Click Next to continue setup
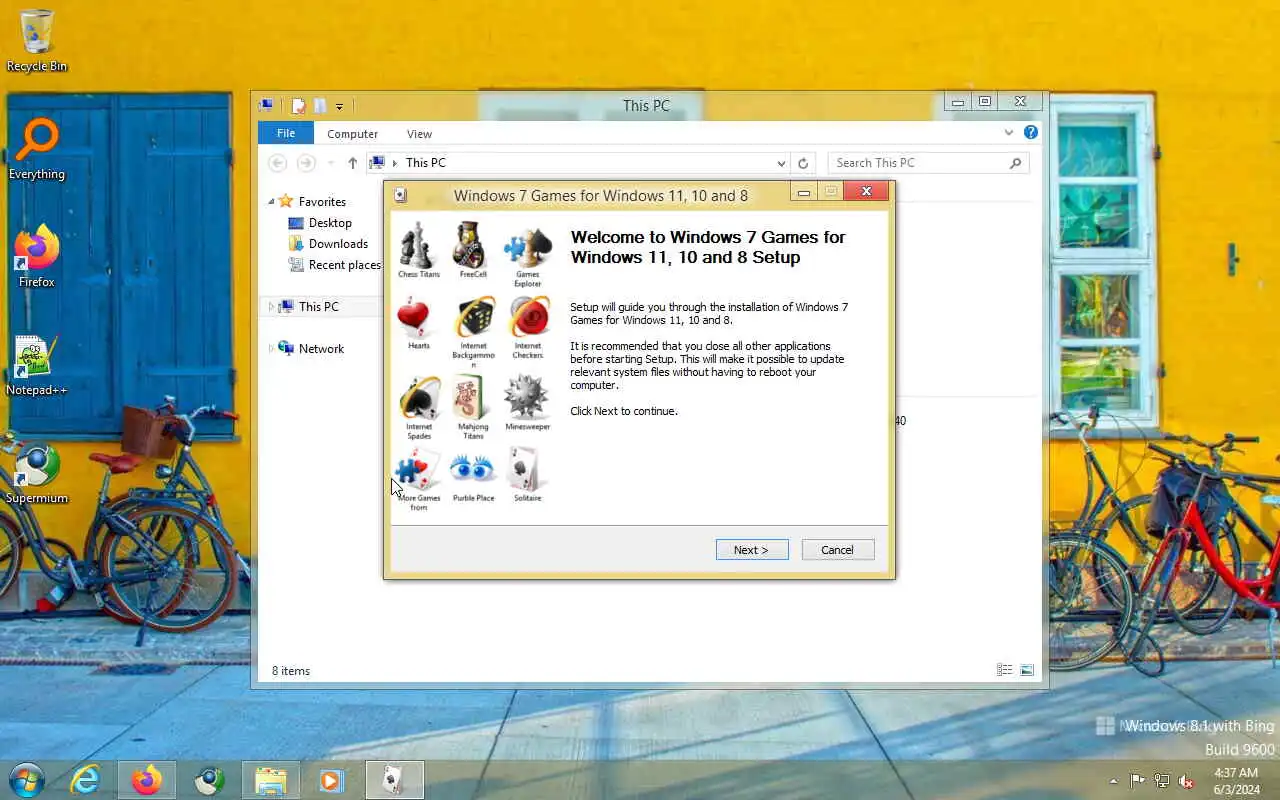 pyautogui.click(x=752, y=550)
